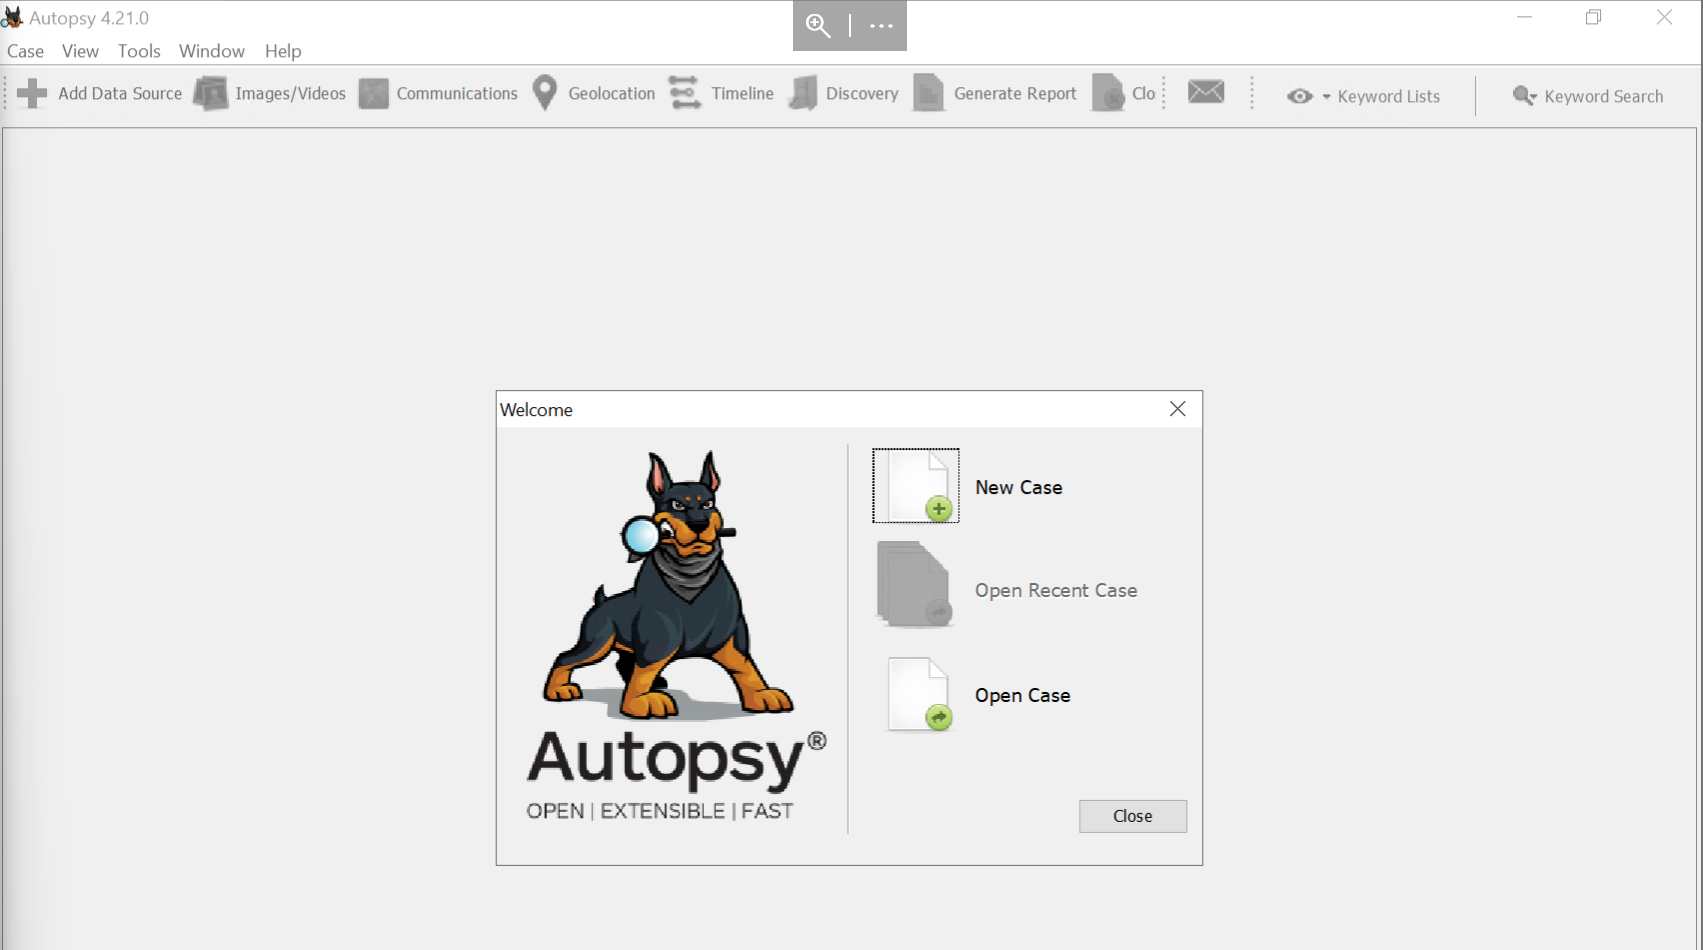Click the Keyword Search label

pyautogui.click(x=1604, y=96)
